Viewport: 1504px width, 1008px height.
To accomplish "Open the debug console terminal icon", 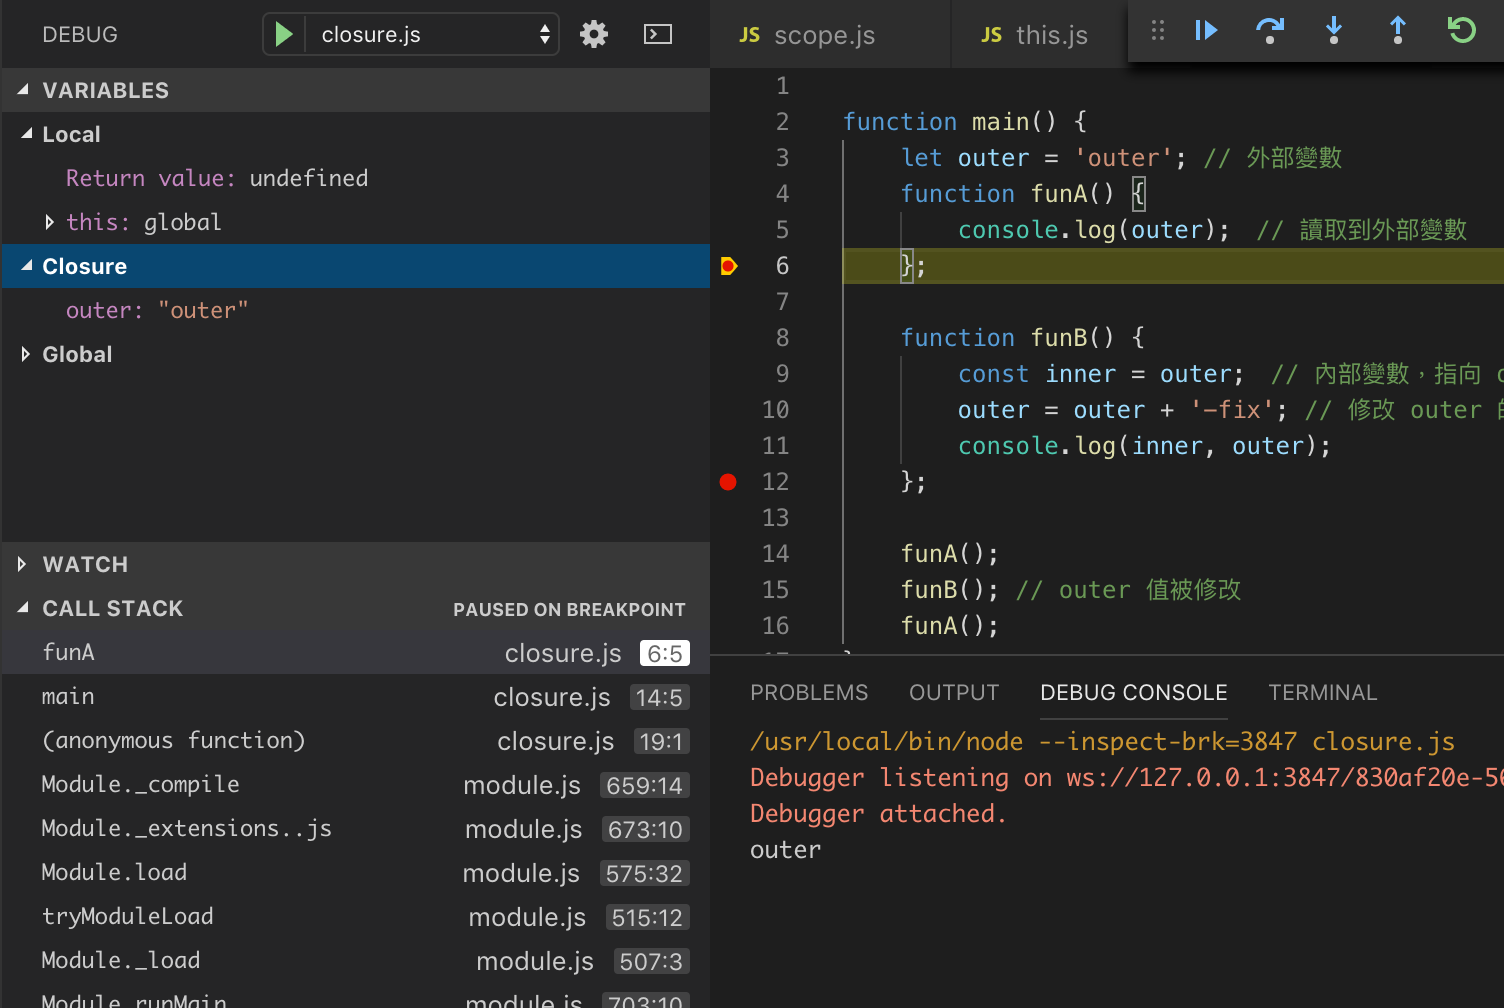I will (x=657, y=35).
